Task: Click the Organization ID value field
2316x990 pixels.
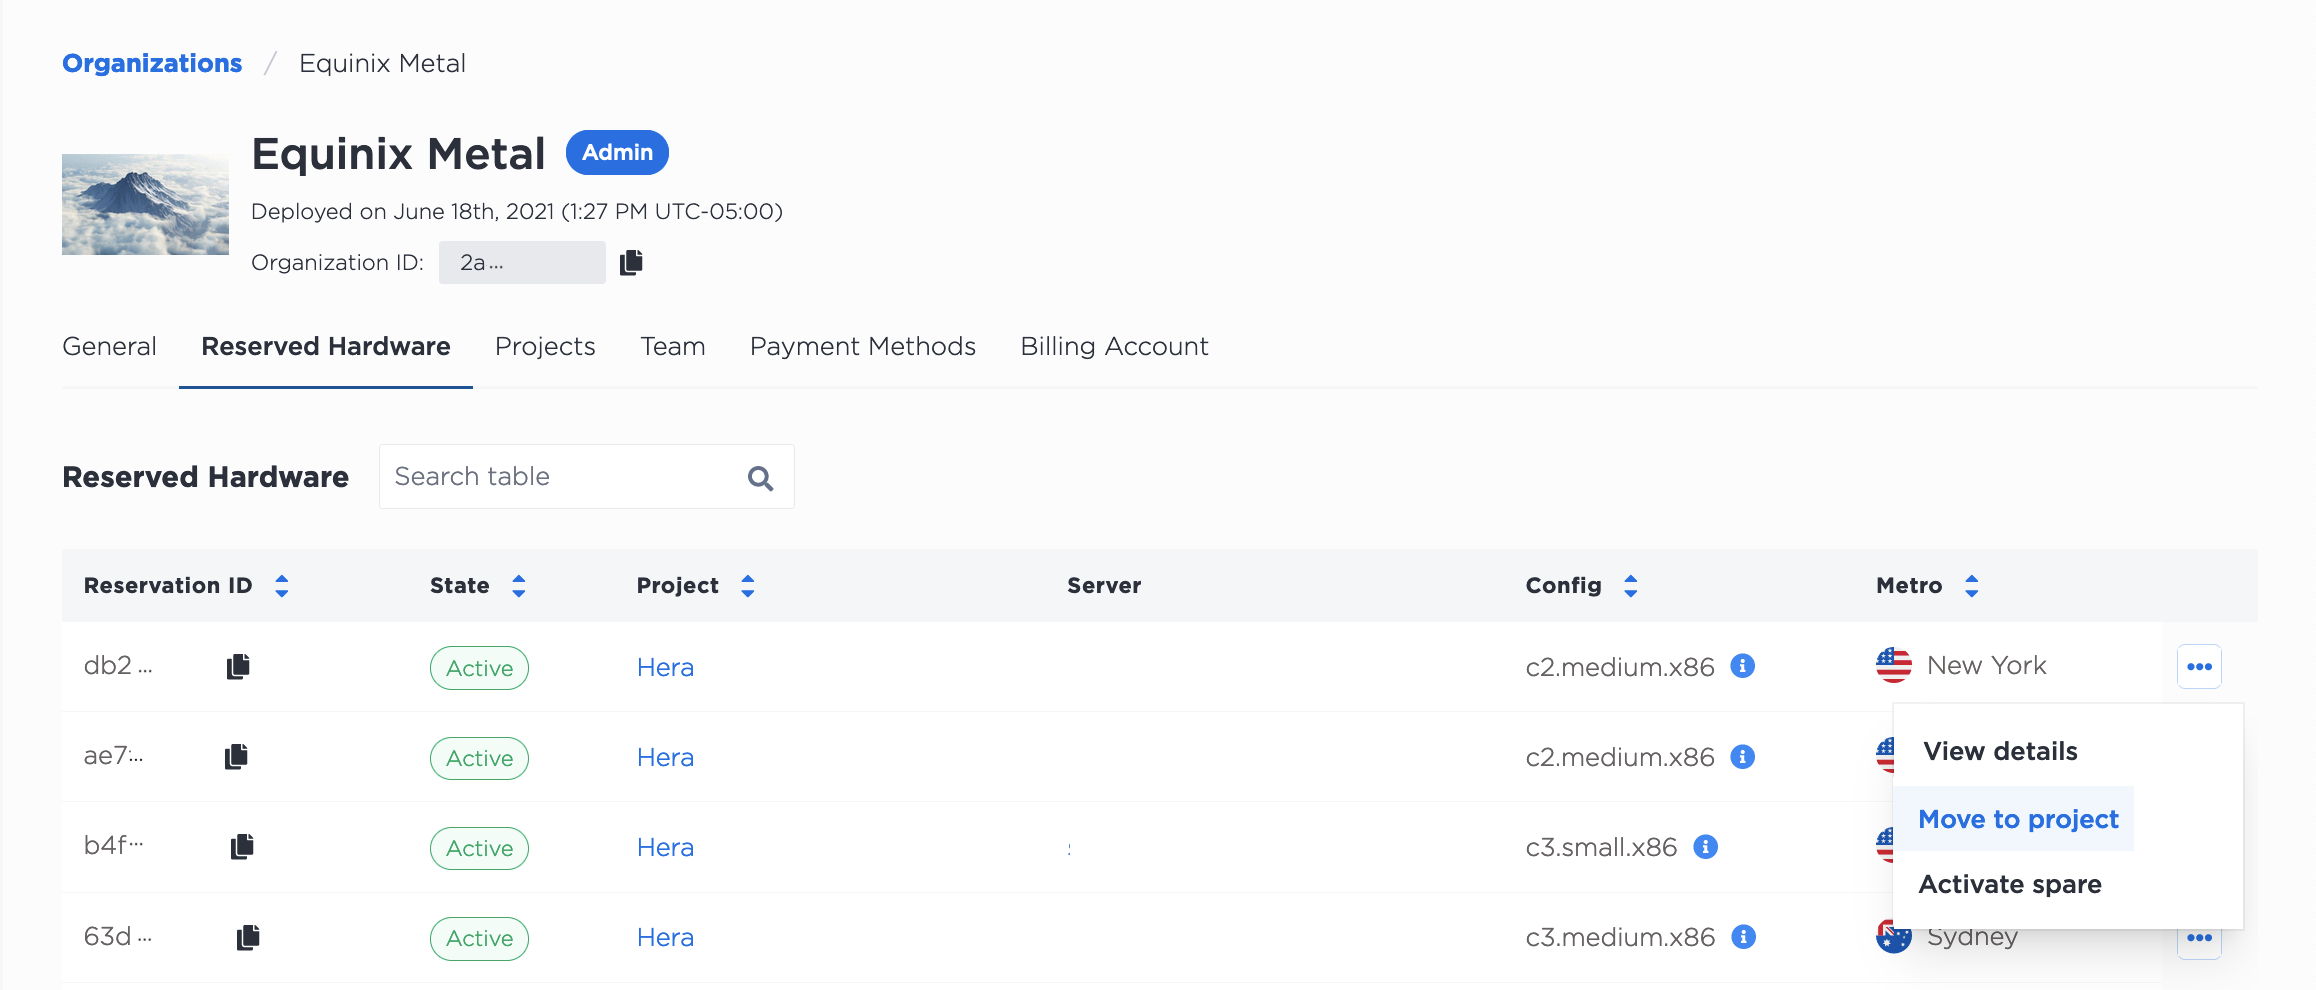Action: [522, 262]
